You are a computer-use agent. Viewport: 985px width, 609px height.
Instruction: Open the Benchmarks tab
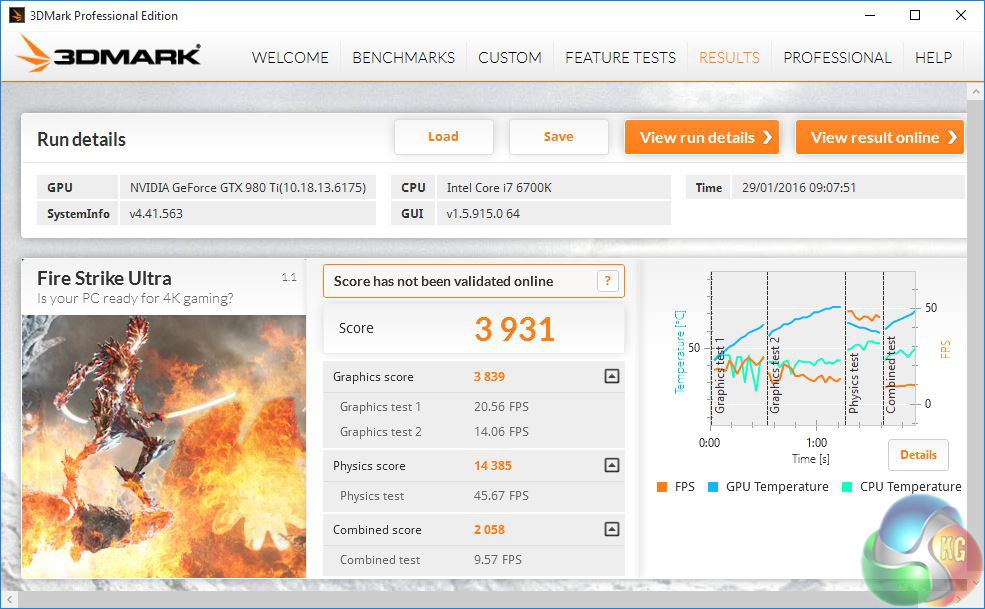click(x=403, y=57)
